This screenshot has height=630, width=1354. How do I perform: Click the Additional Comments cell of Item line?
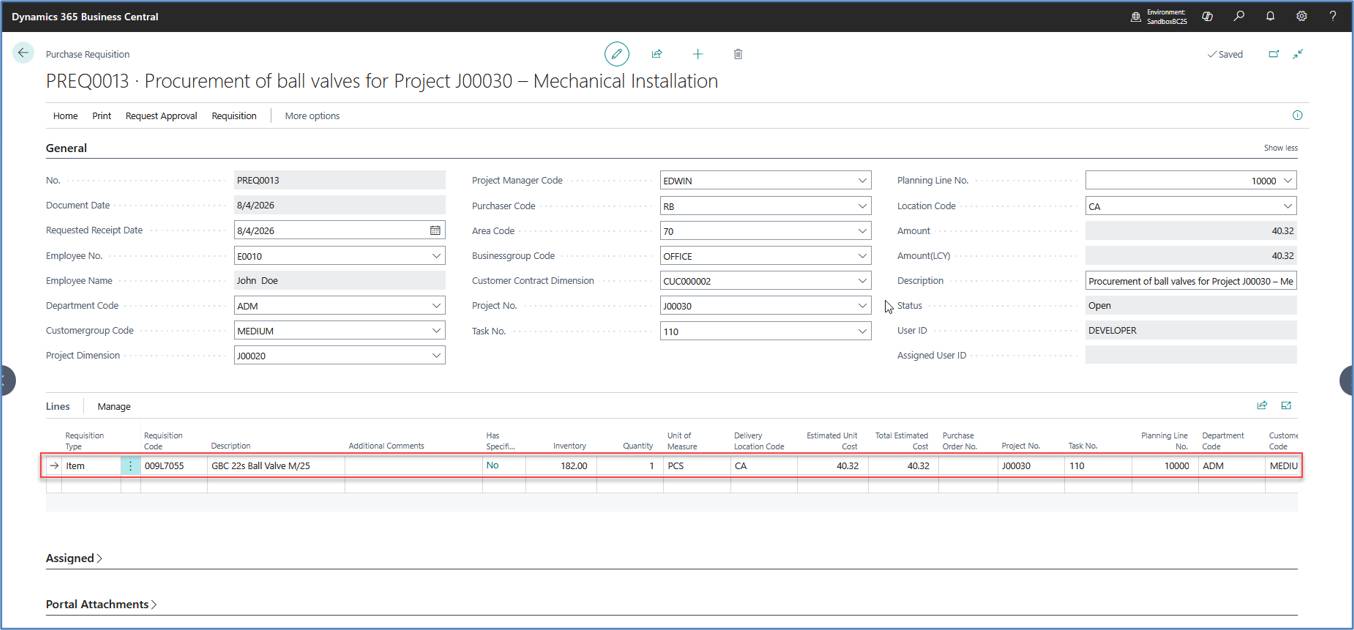pos(413,466)
